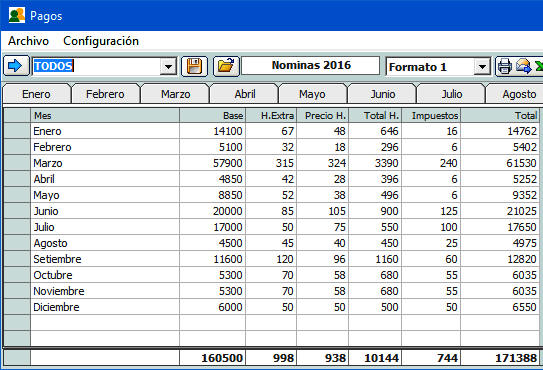The width and height of the screenshot is (543, 370).
Task: Select the Marzo row header cell
Action: pyautogui.click(x=17, y=163)
